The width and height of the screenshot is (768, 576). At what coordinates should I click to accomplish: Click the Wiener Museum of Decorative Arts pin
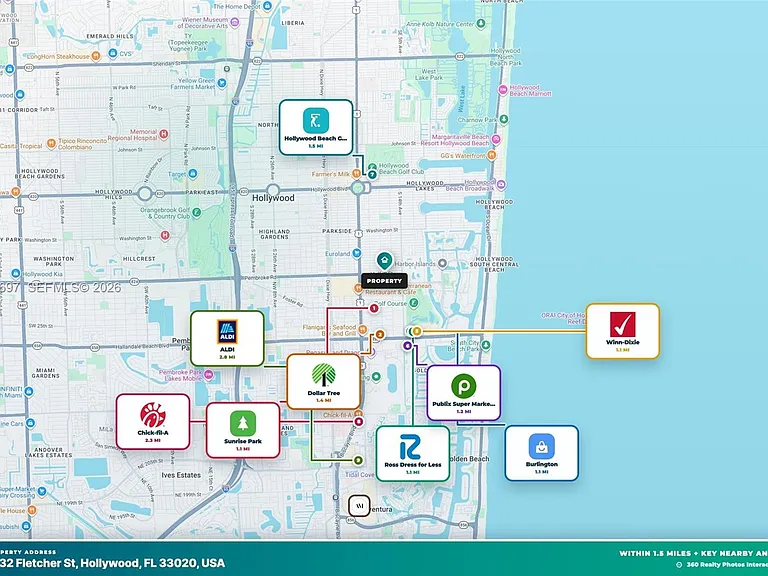(x=235, y=22)
